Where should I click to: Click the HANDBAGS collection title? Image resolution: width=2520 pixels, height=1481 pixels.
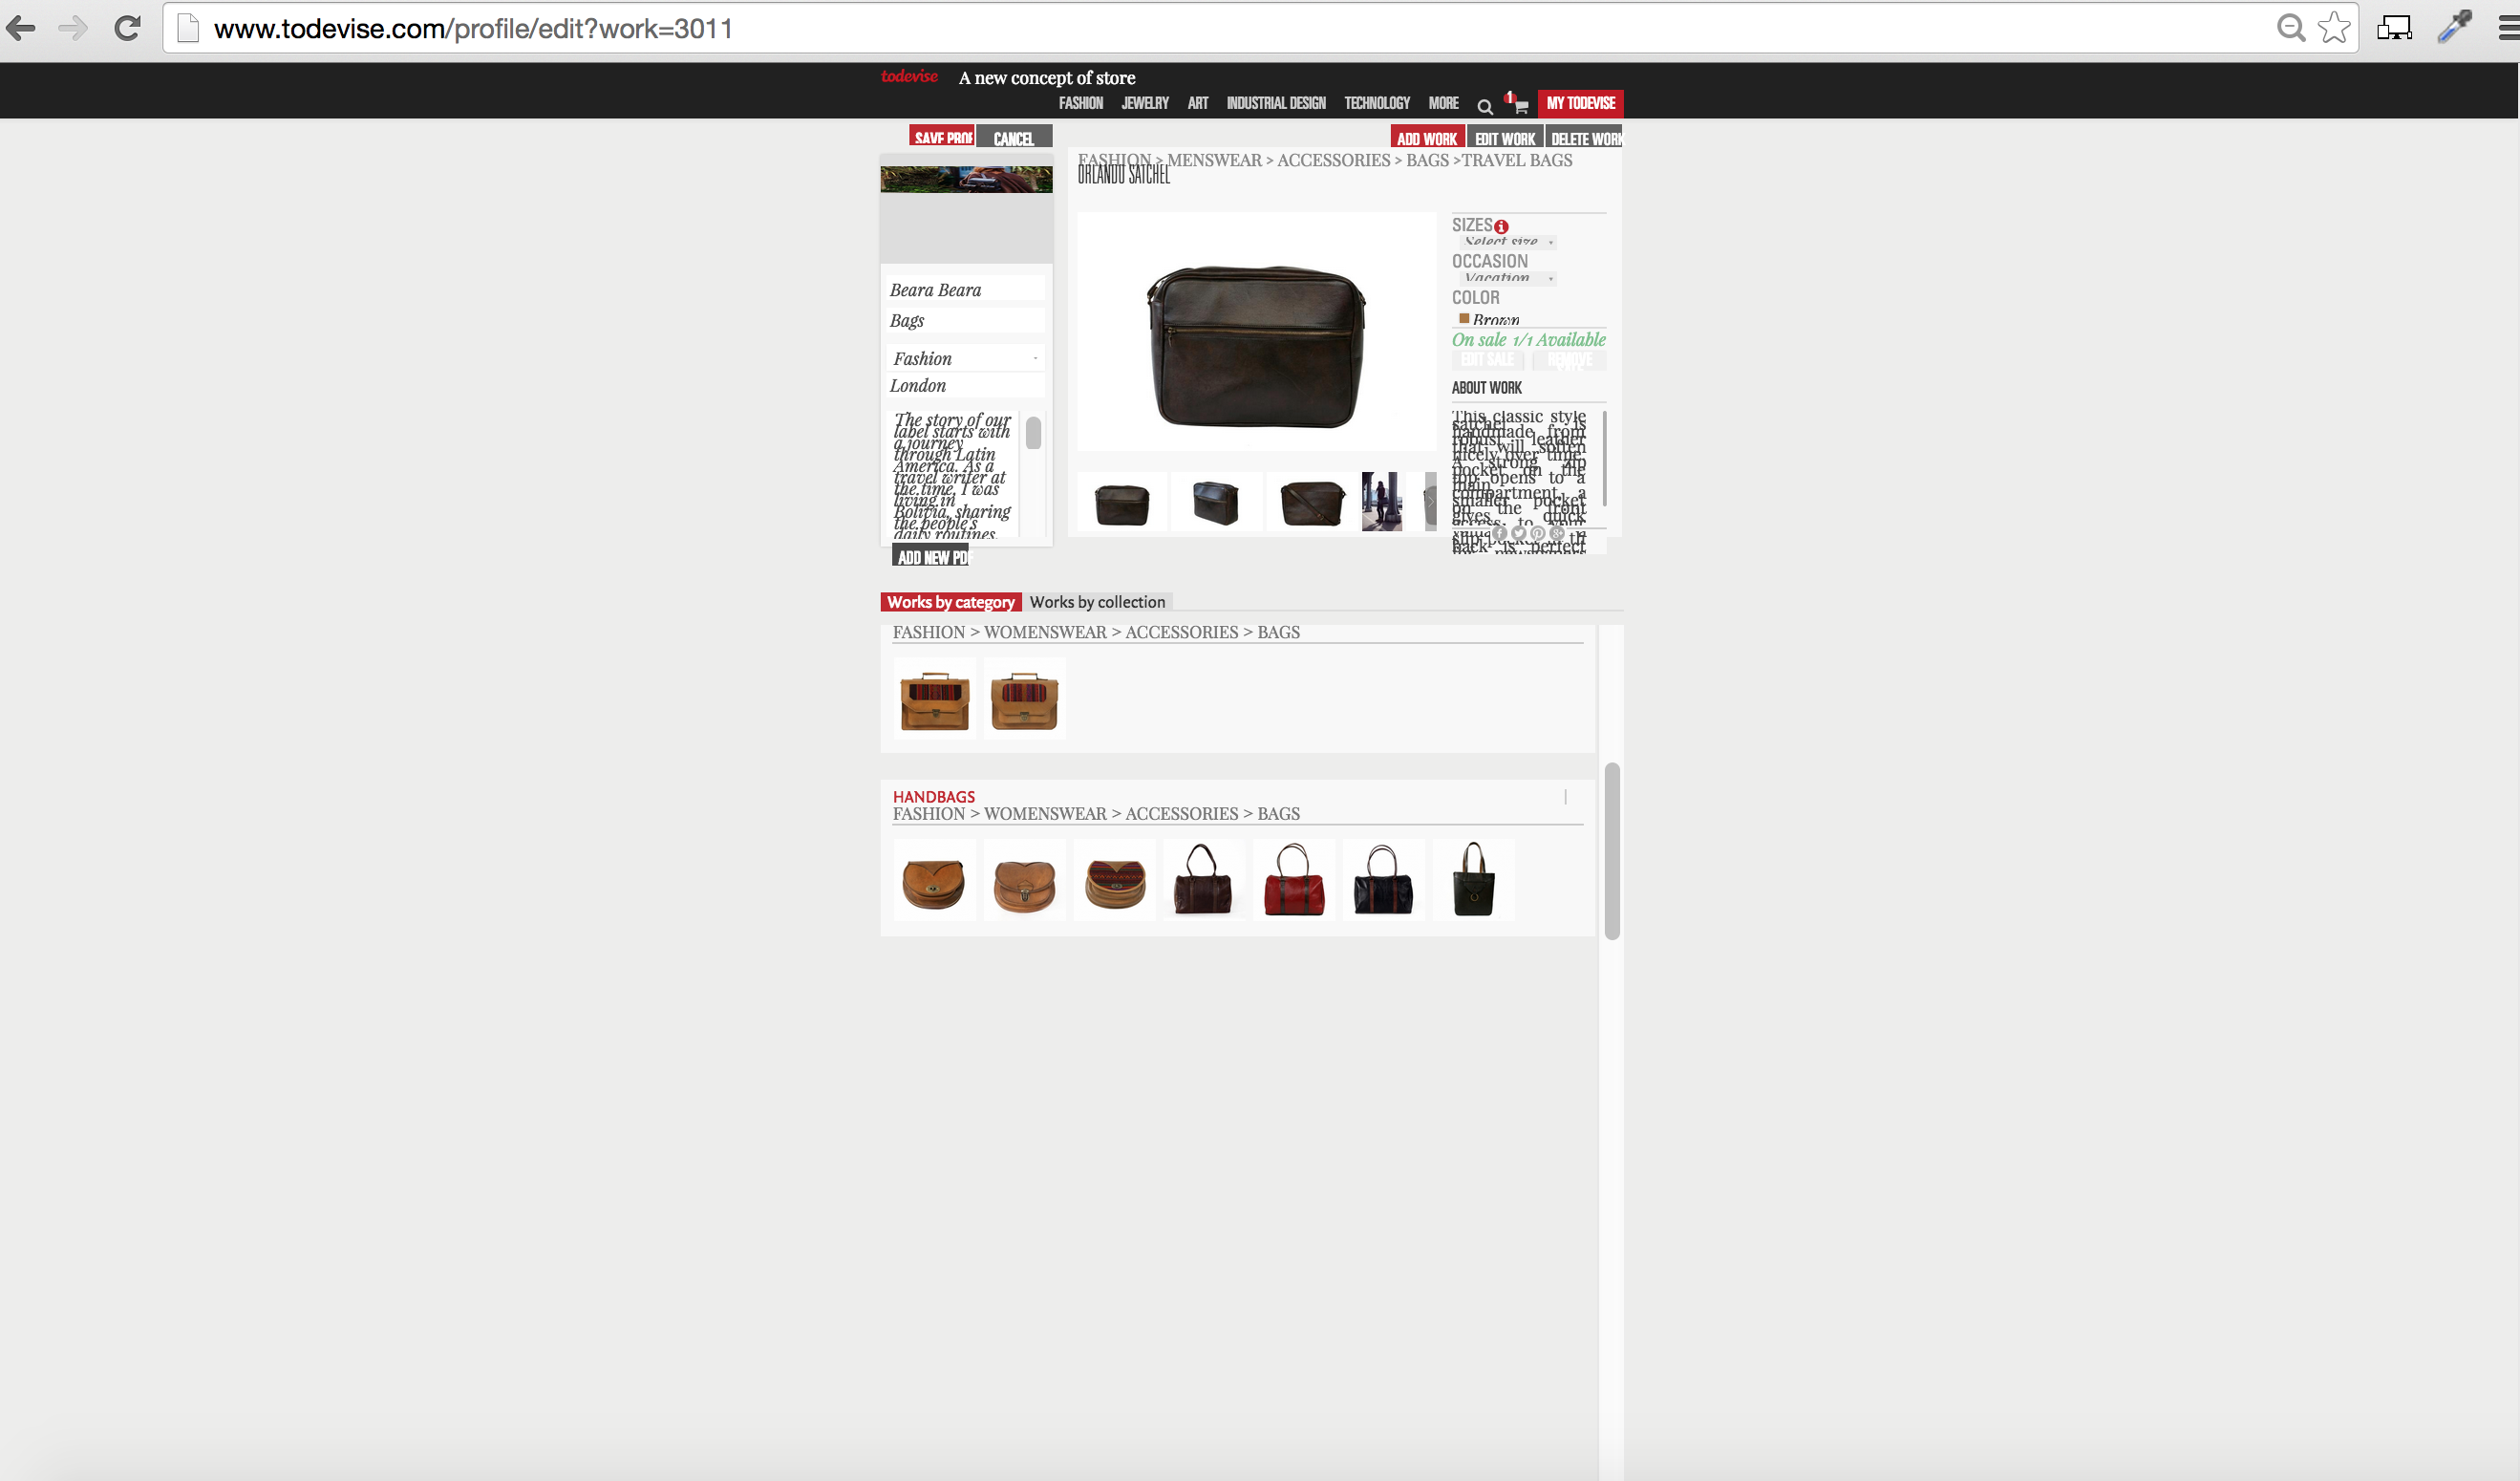click(x=933, y=796)
